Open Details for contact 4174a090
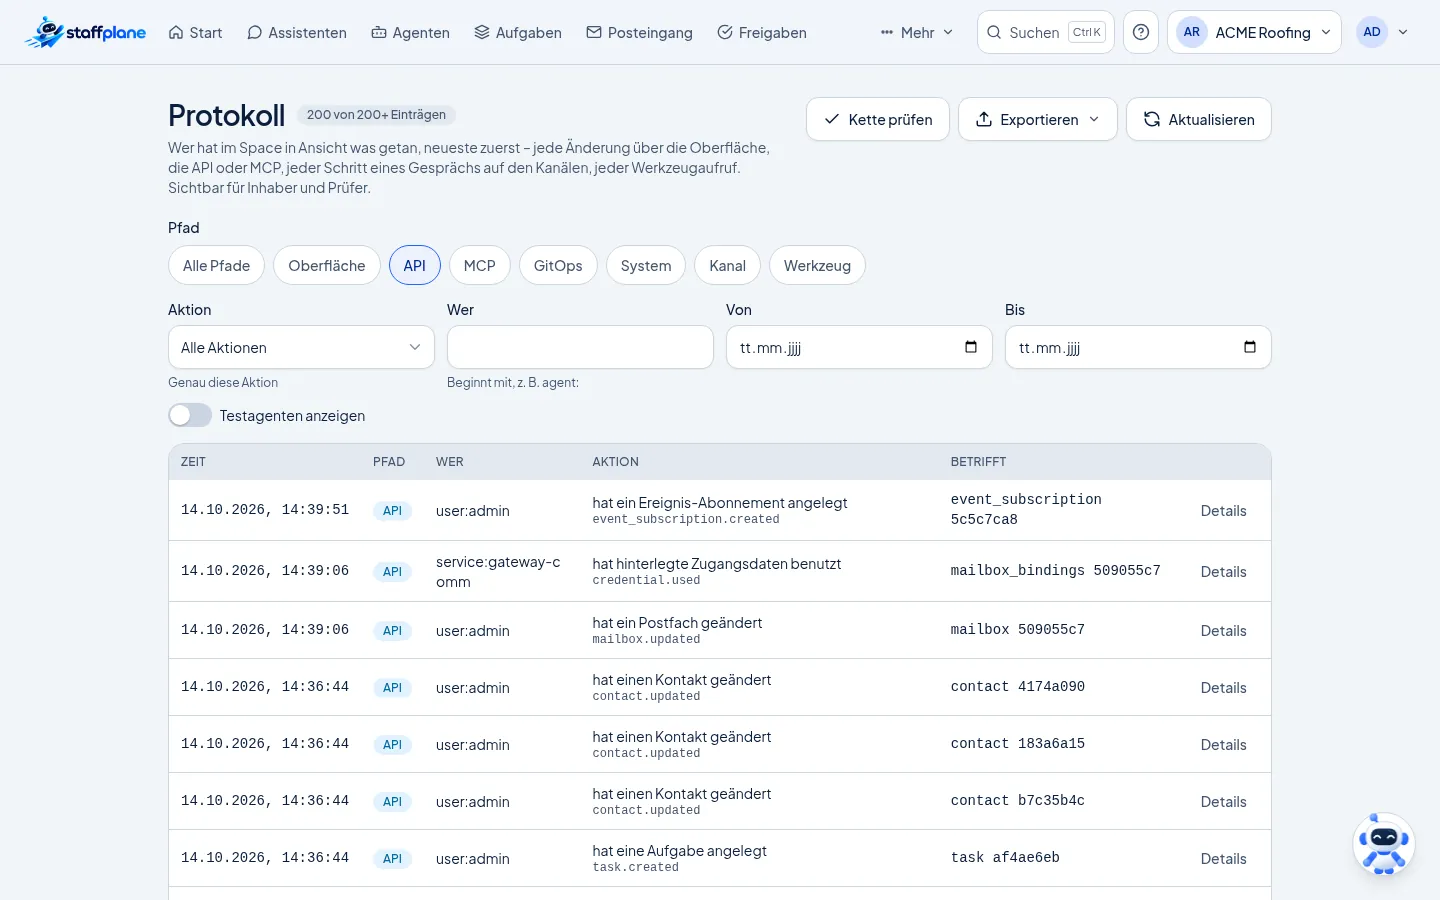 click(x=1223, y=687)
